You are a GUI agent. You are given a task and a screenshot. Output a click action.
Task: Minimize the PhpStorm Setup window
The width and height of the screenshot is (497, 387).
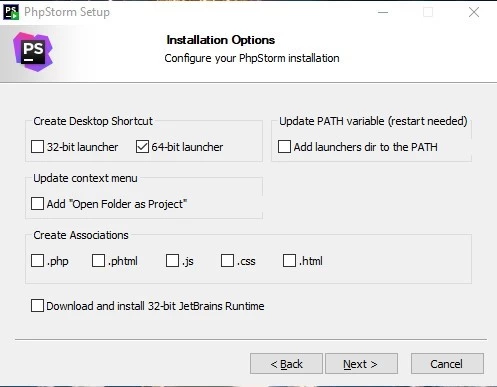pos(383,12)
